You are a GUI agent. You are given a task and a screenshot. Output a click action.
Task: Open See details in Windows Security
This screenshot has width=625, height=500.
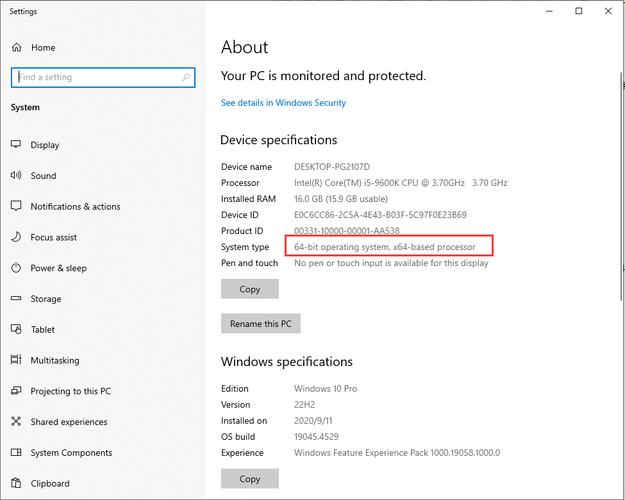pos(283,103)
